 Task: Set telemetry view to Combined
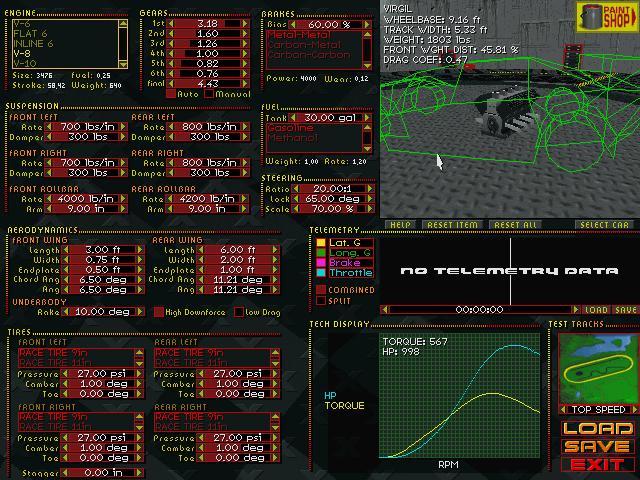[x=321, y=290]
